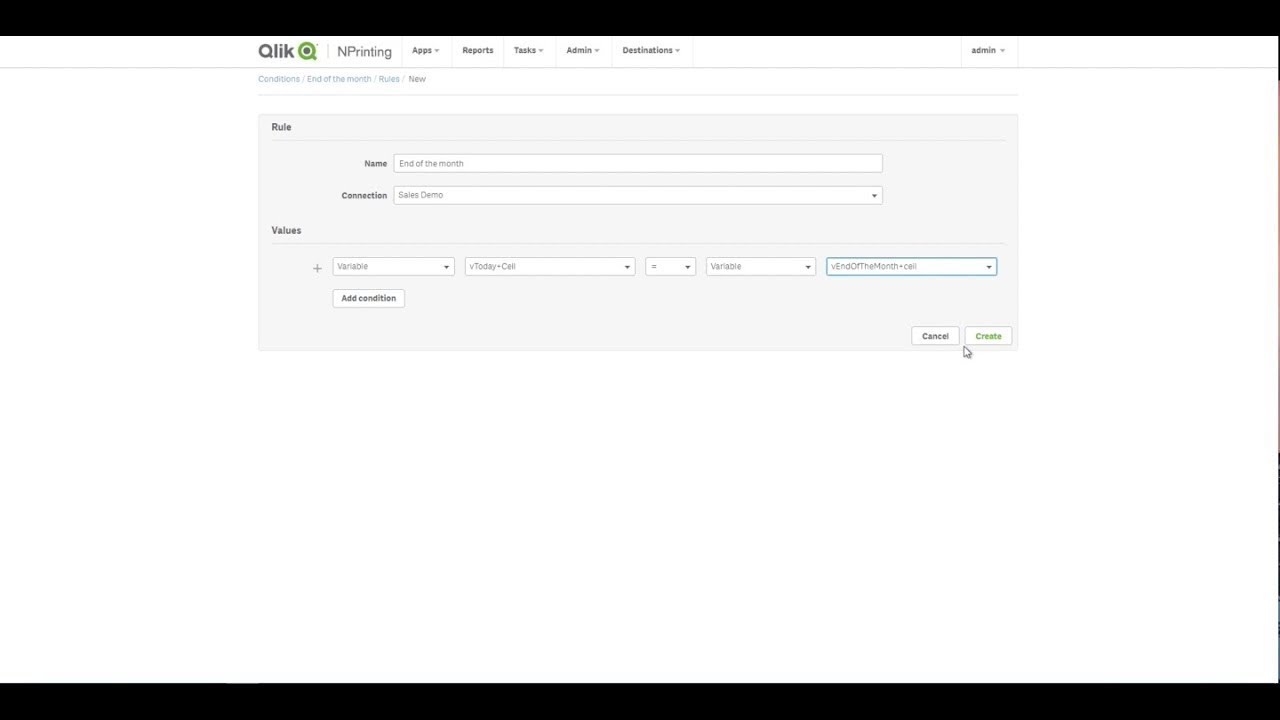
Task: Expand the vEndOfTheMonth+cell dropdown
Action: [911, 267]
